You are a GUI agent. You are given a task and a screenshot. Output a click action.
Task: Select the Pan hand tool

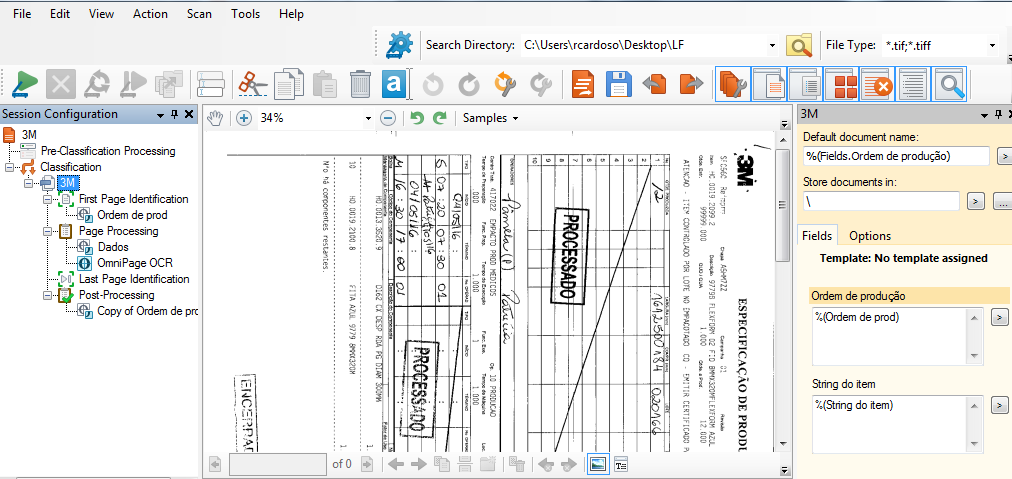point(215,118)
